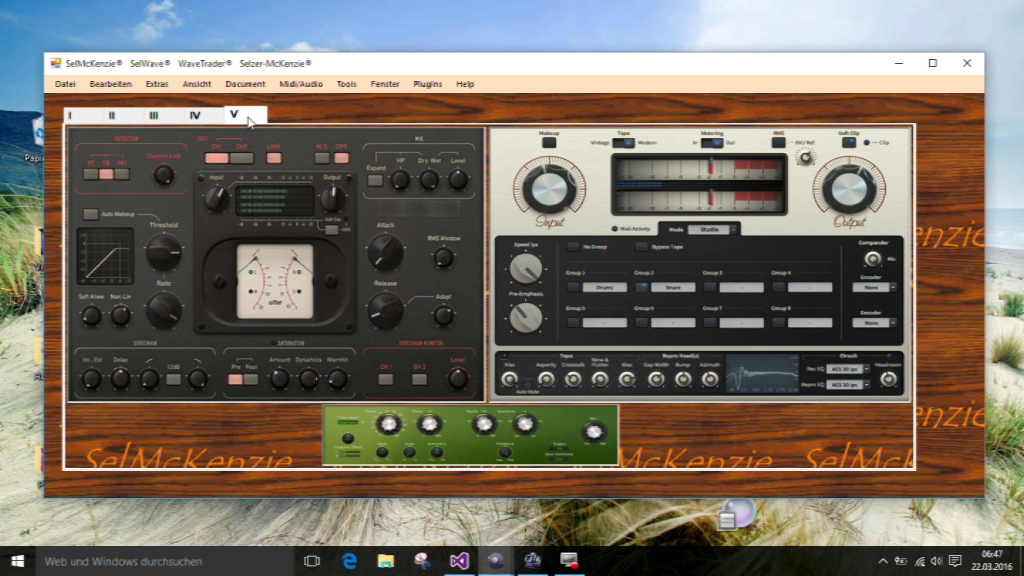The image size is (1024, 576).
Task: Click the compressor Threshold knob
Action: (x=163, y=251)
